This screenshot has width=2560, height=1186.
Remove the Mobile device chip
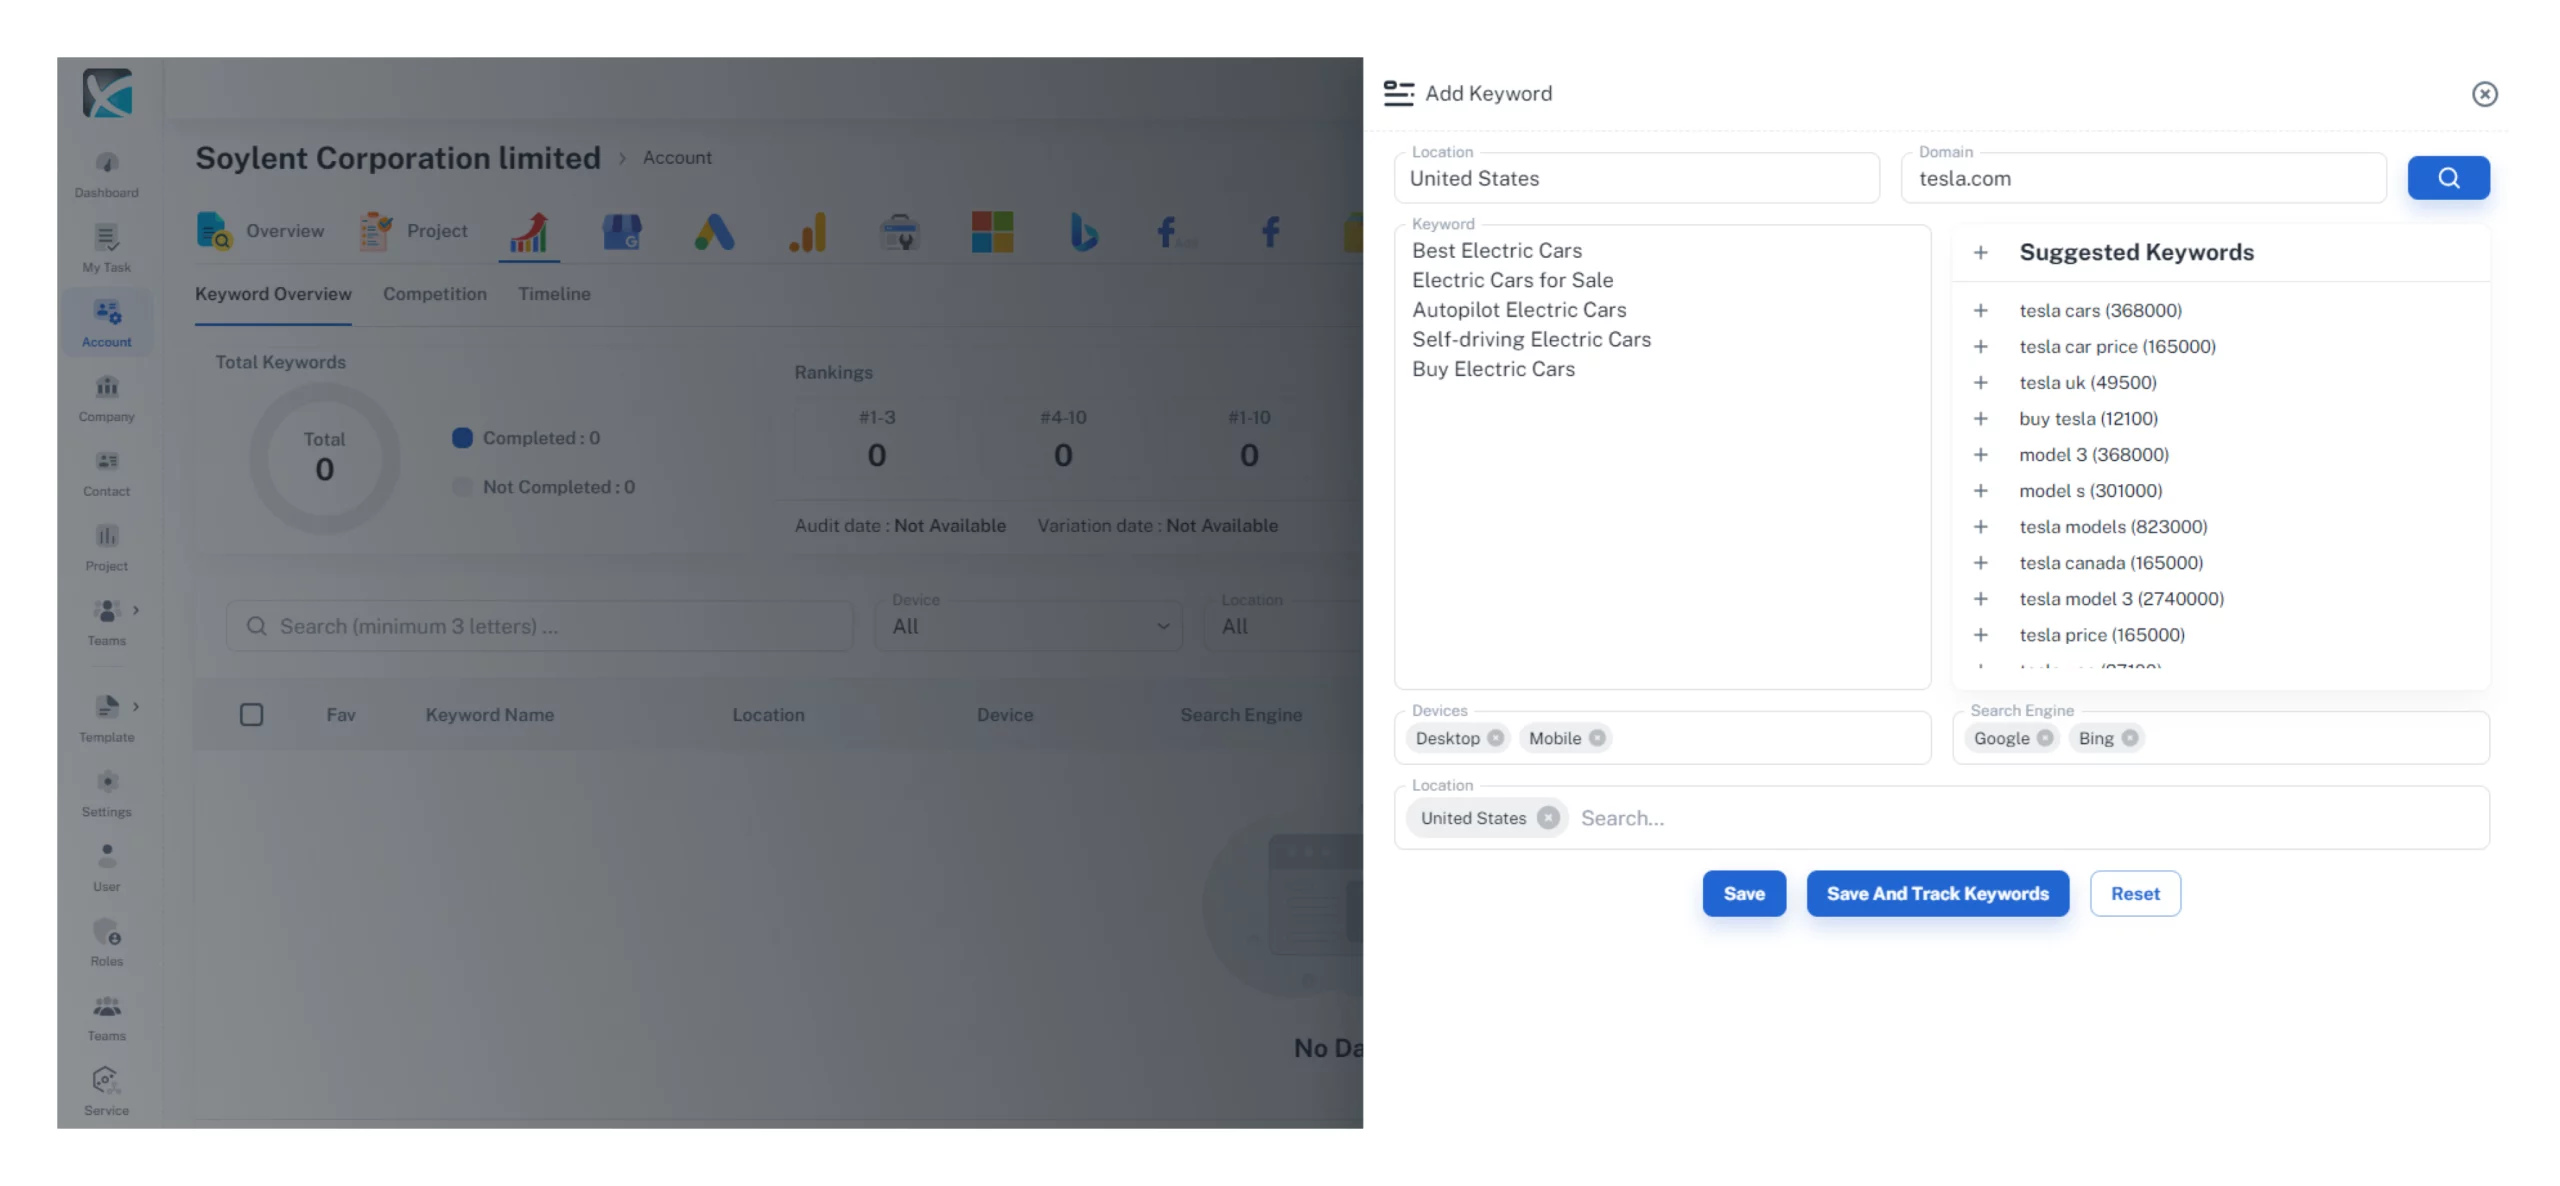tap(1597, 738)
